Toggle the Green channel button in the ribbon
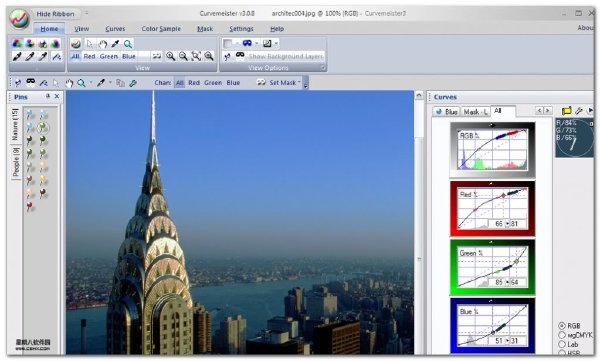 tap(109, 56)
